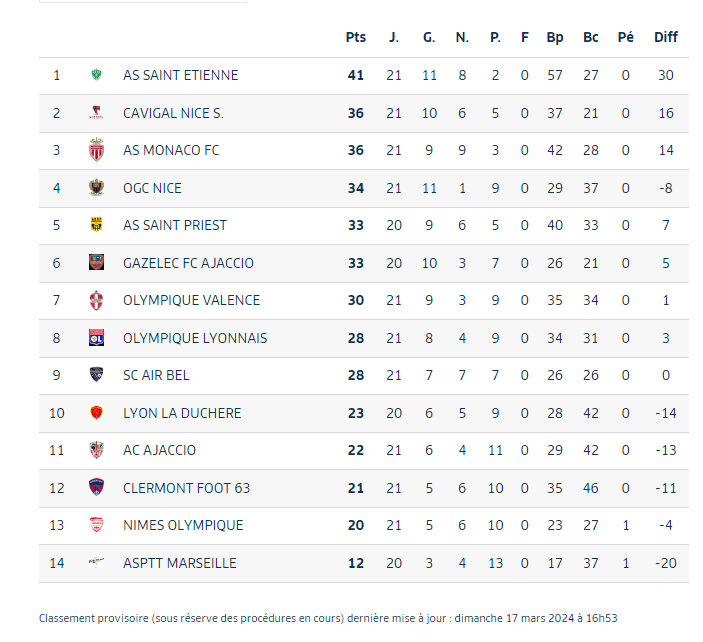Click the Diff column header
This screenshot has height=642, width=703.
pos(666,37)
